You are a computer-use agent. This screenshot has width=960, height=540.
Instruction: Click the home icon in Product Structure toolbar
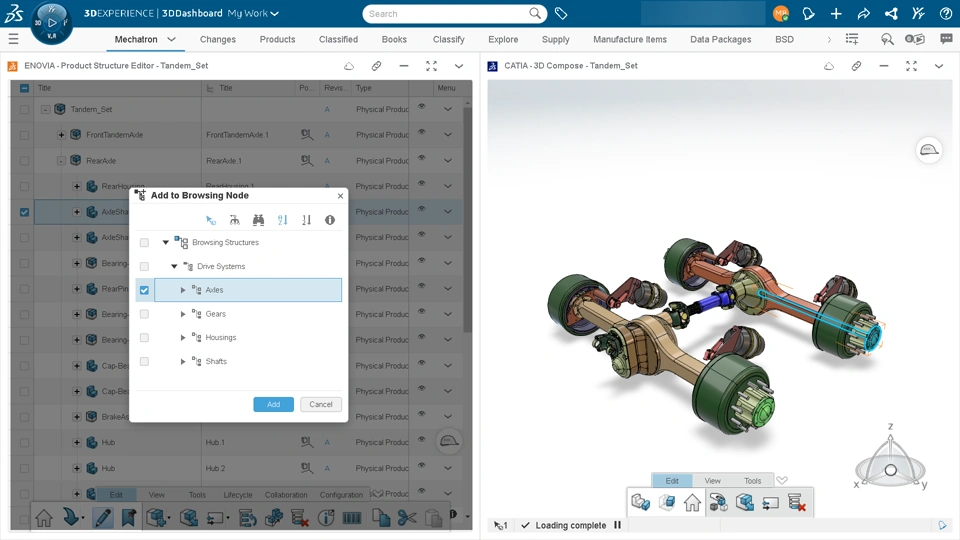44,518
